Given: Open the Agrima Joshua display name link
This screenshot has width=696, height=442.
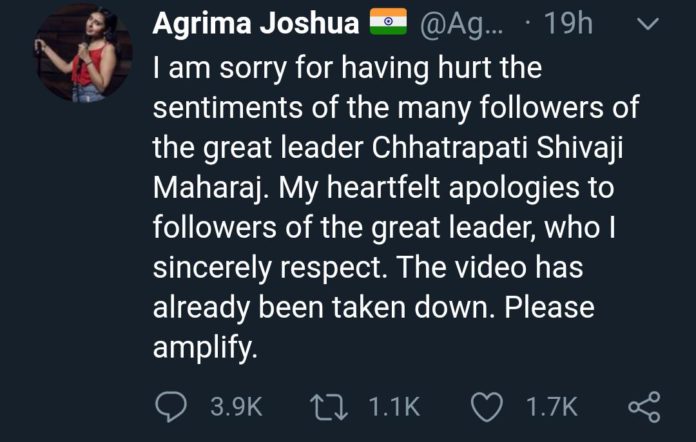Looking at the screenshot, I should coord(256,23).
